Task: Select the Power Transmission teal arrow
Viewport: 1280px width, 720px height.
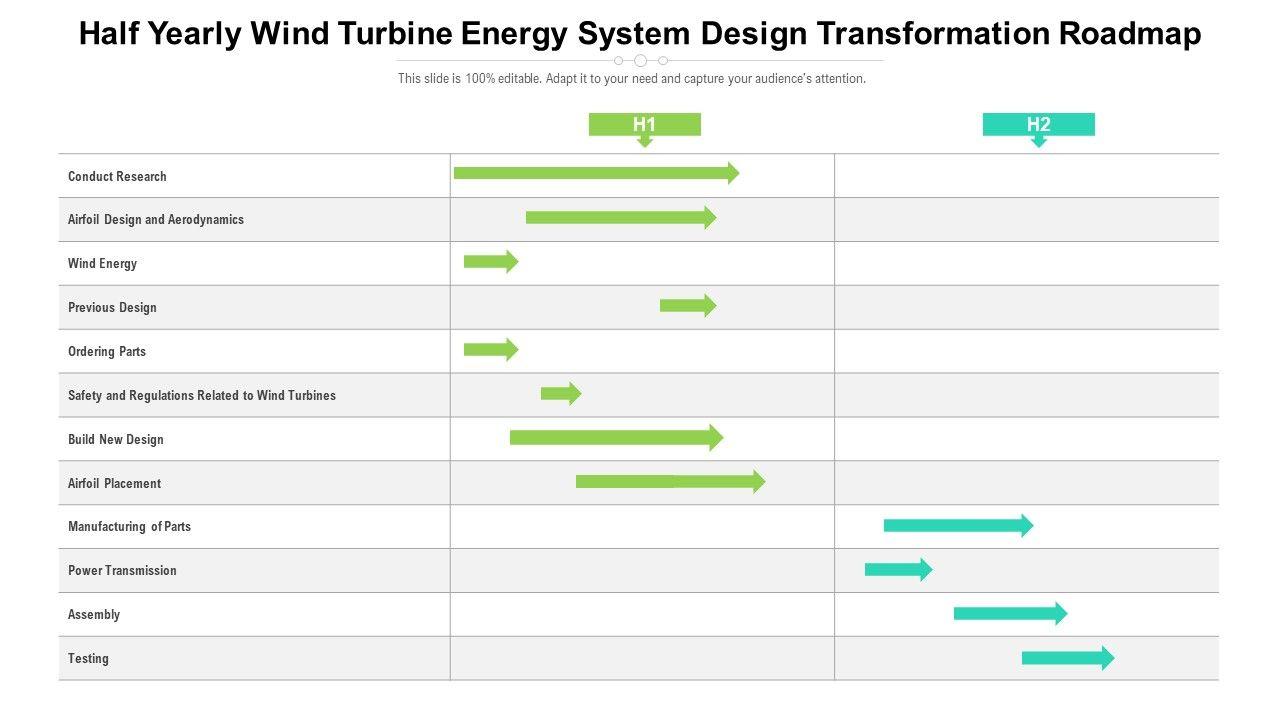Action: (x=897, y=570)
